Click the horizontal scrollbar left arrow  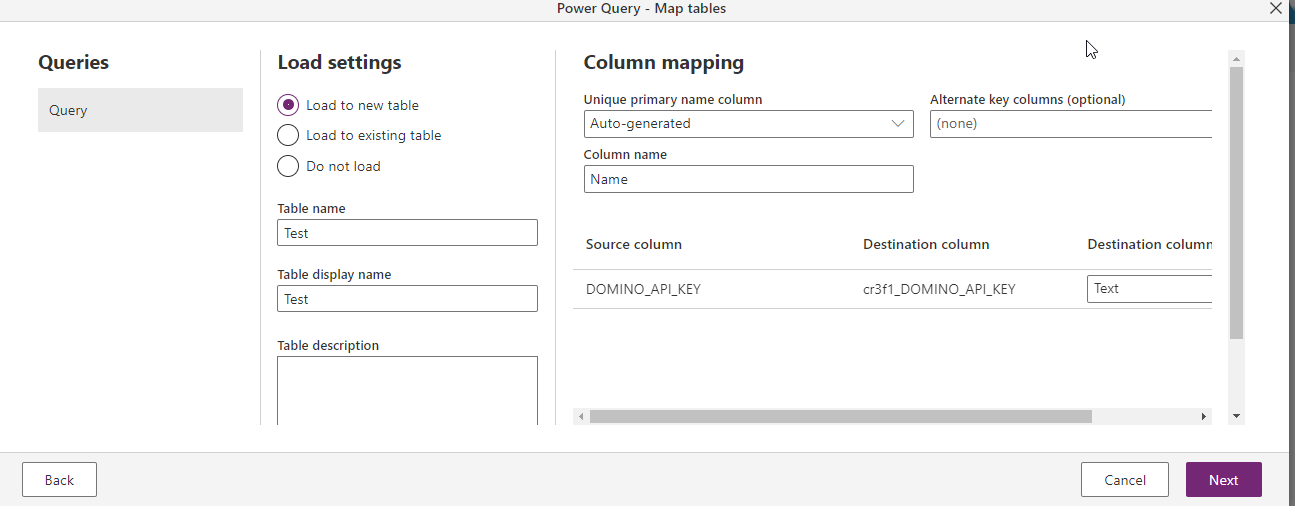[x=581, y=416]
